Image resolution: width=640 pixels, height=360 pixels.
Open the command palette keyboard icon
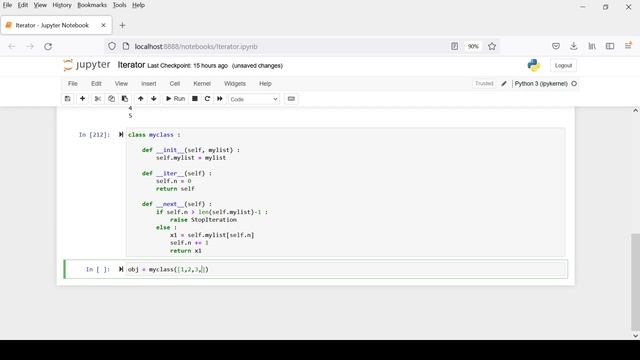(291, 99)
